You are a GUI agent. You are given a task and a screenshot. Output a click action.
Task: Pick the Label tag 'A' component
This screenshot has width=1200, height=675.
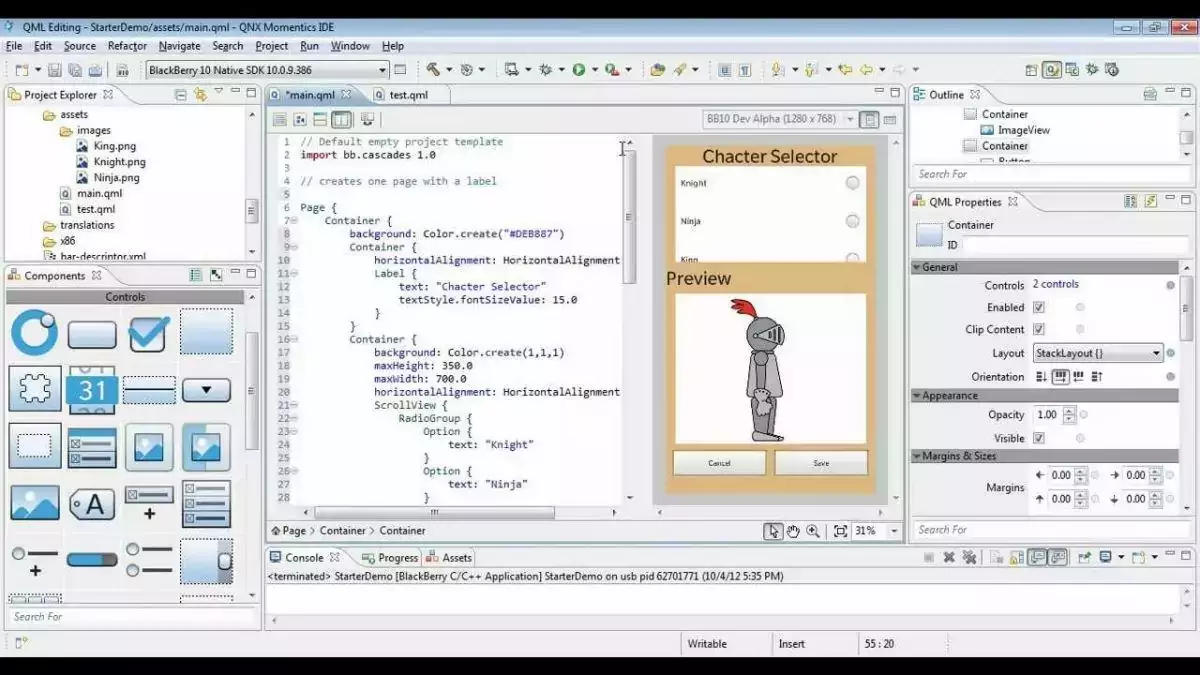[x=92, y=505]
